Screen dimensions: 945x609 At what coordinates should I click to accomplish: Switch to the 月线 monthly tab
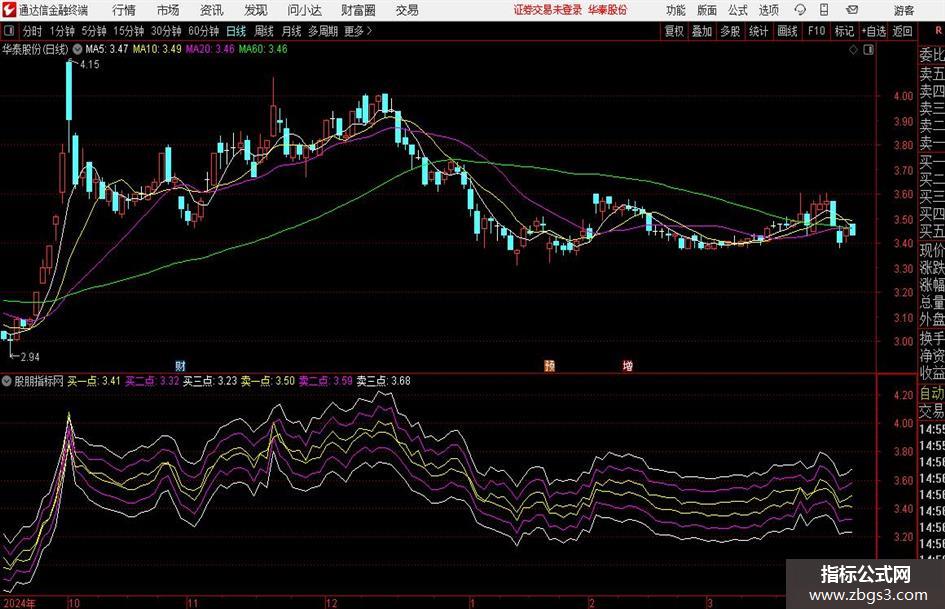coord(291,31)
